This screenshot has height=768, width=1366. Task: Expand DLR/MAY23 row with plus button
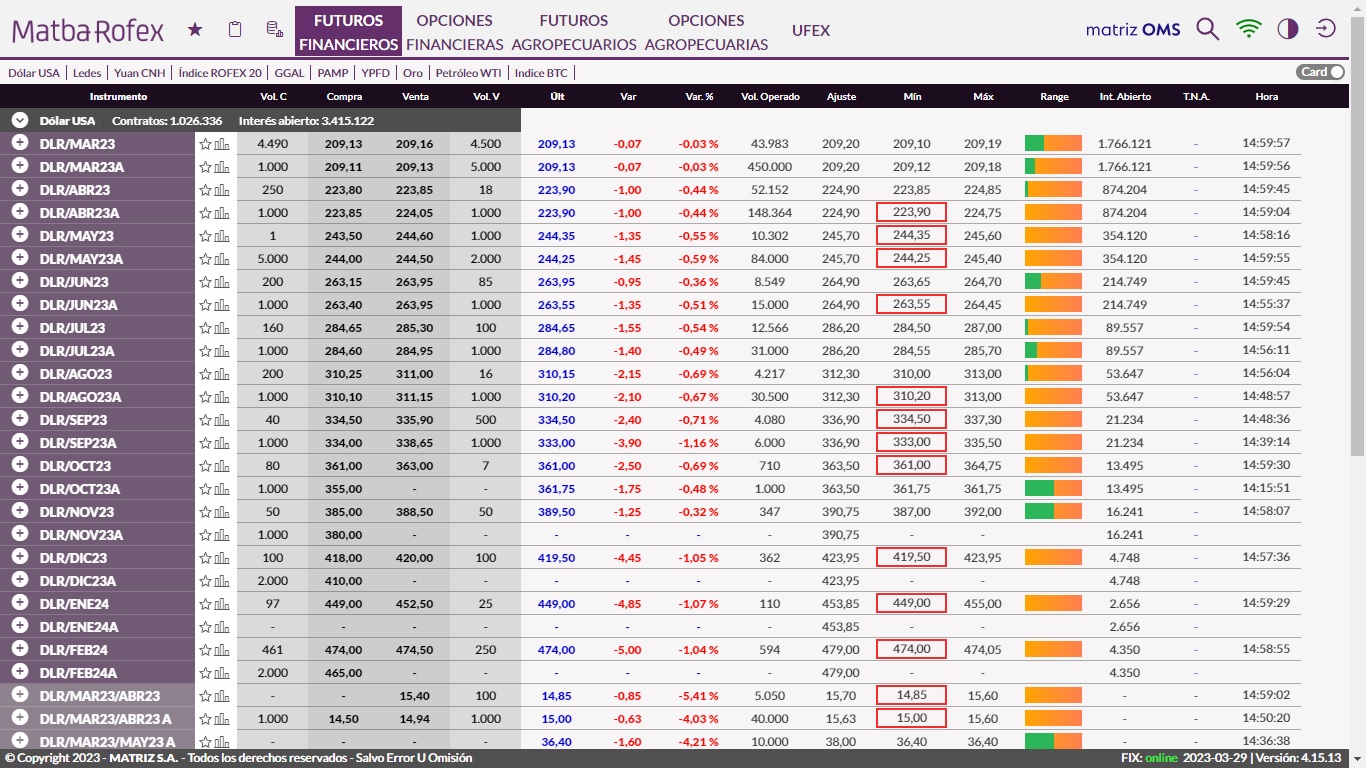coord(19,235)
